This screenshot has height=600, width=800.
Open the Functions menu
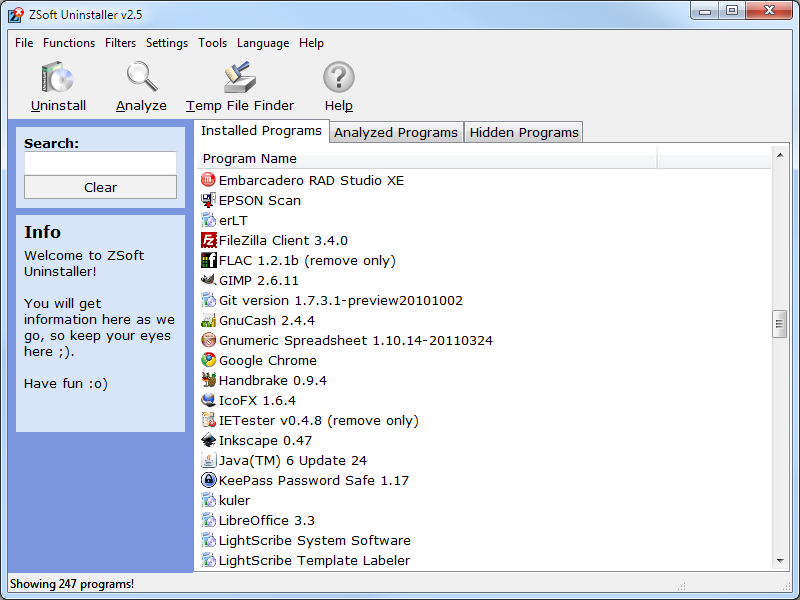click(69, 43)
